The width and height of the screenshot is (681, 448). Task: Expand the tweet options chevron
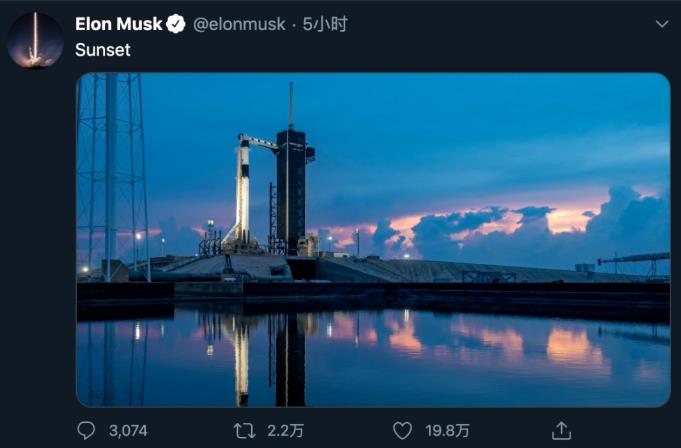(x=662, y=24)
